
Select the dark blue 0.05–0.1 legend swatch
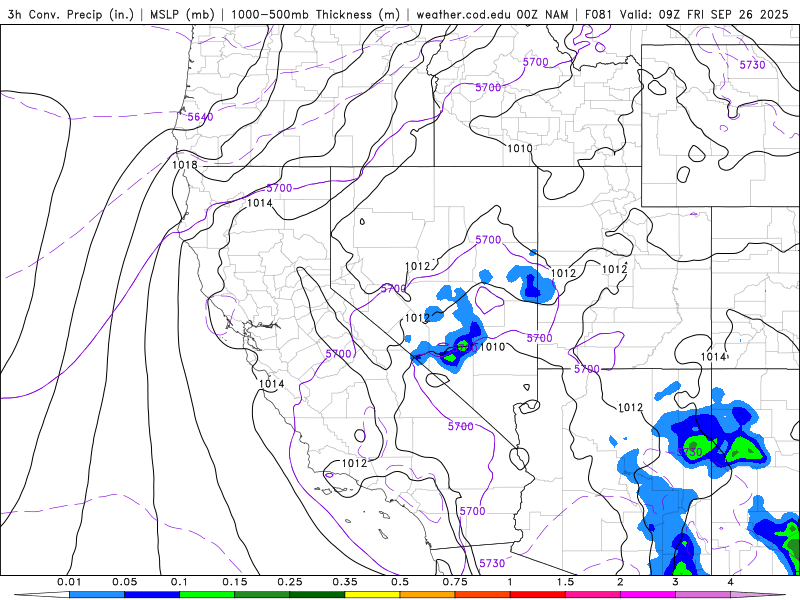click(152, 595)
